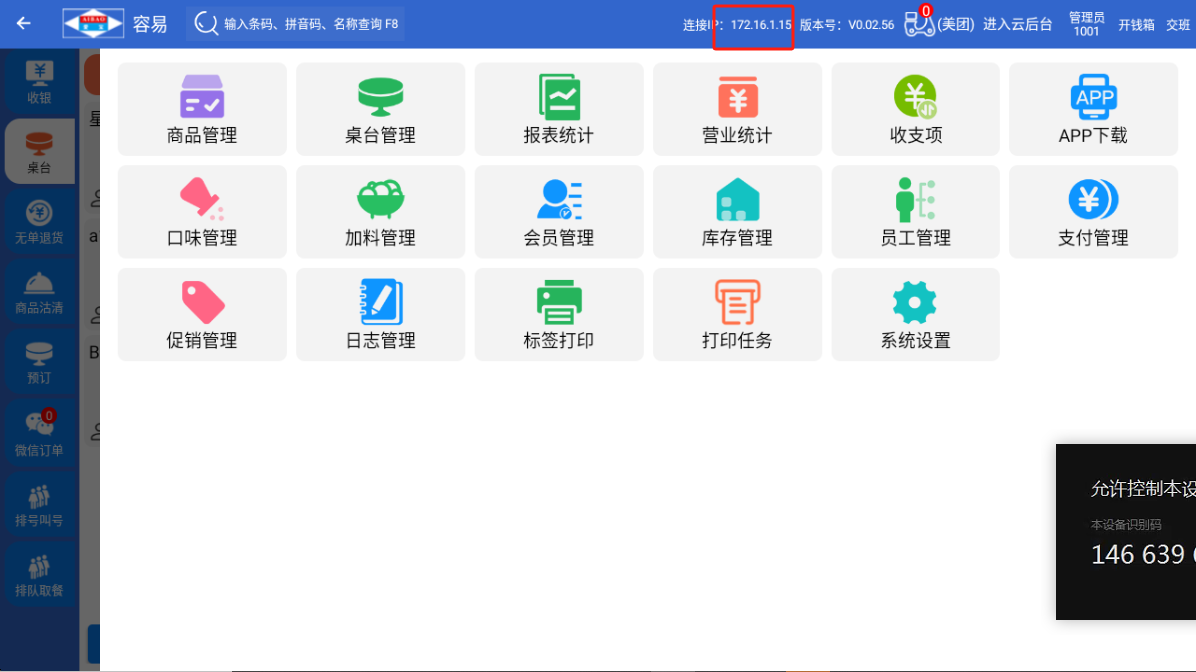Open 口味管理 flavor management
The image size is (1196, 672).
click(202, 212)
